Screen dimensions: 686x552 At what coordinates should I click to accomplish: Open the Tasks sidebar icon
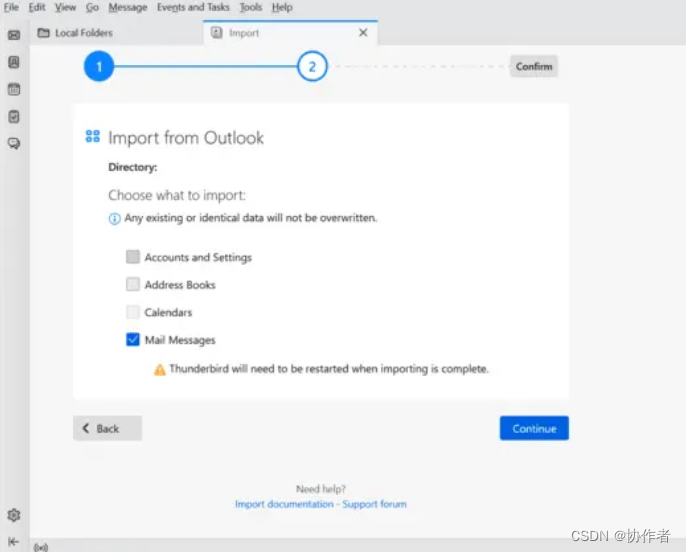pos(14,116)
